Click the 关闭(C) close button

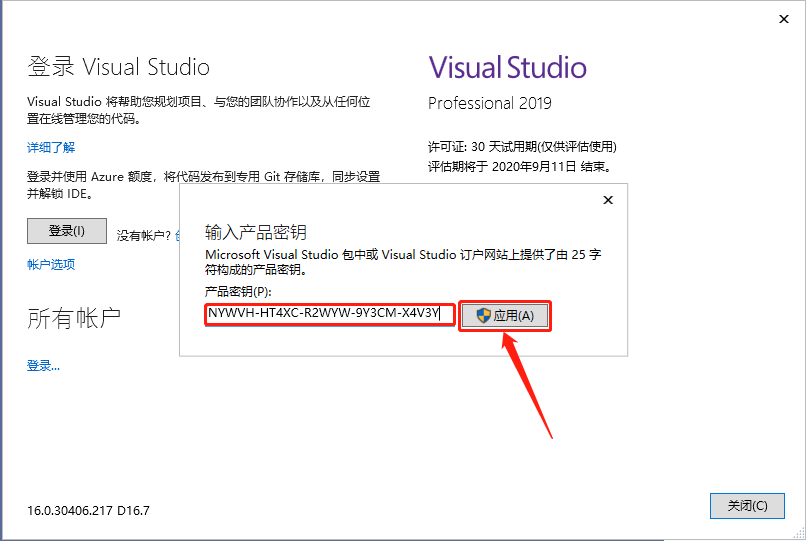(x=747, y=506)
